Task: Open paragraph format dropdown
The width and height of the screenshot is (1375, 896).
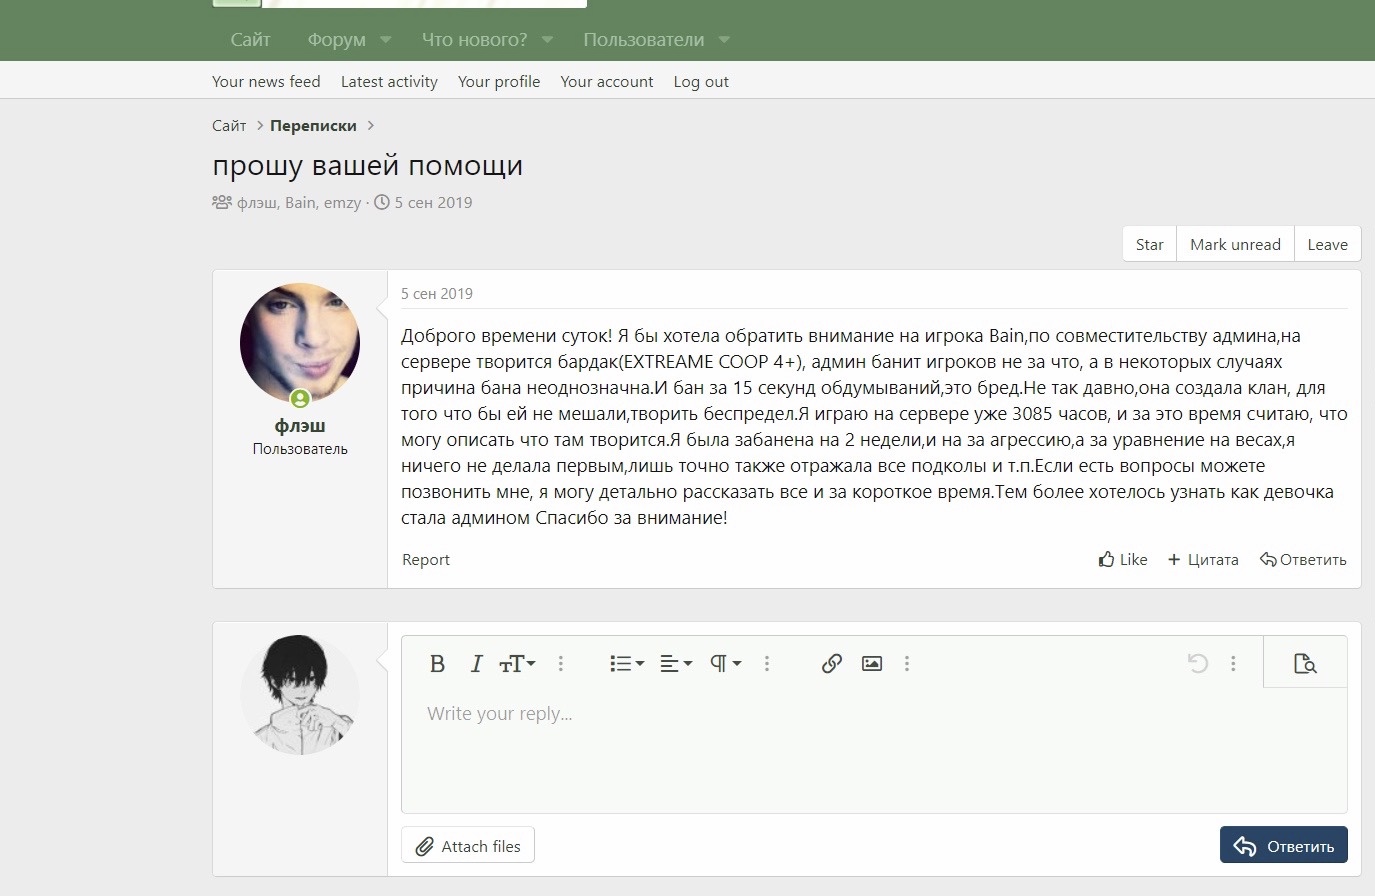Action: tap(725, 663)
